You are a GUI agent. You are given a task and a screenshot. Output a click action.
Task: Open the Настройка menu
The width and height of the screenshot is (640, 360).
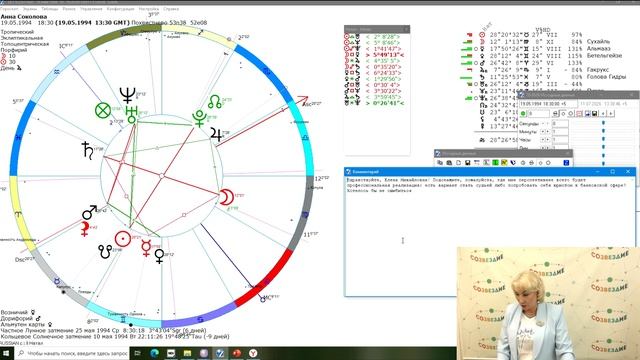(x=149, y=9)
